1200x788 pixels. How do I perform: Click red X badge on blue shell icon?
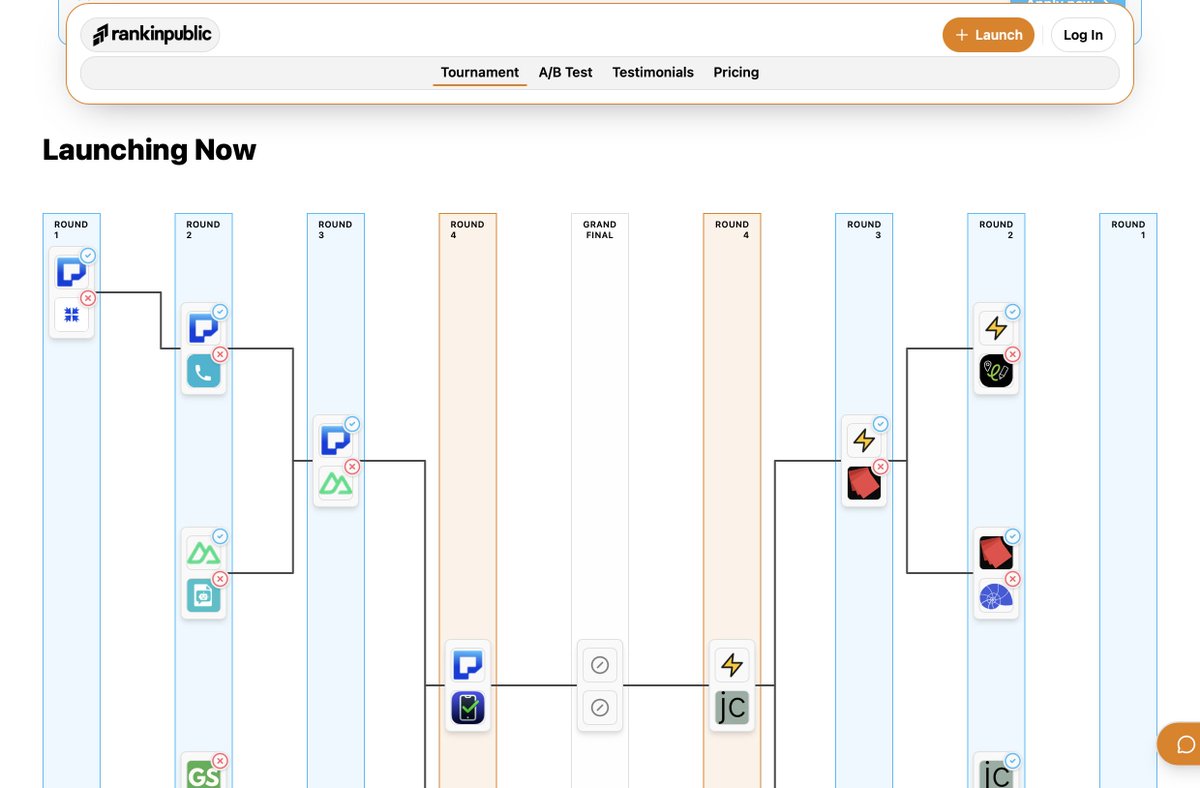tap(1012, 578)
